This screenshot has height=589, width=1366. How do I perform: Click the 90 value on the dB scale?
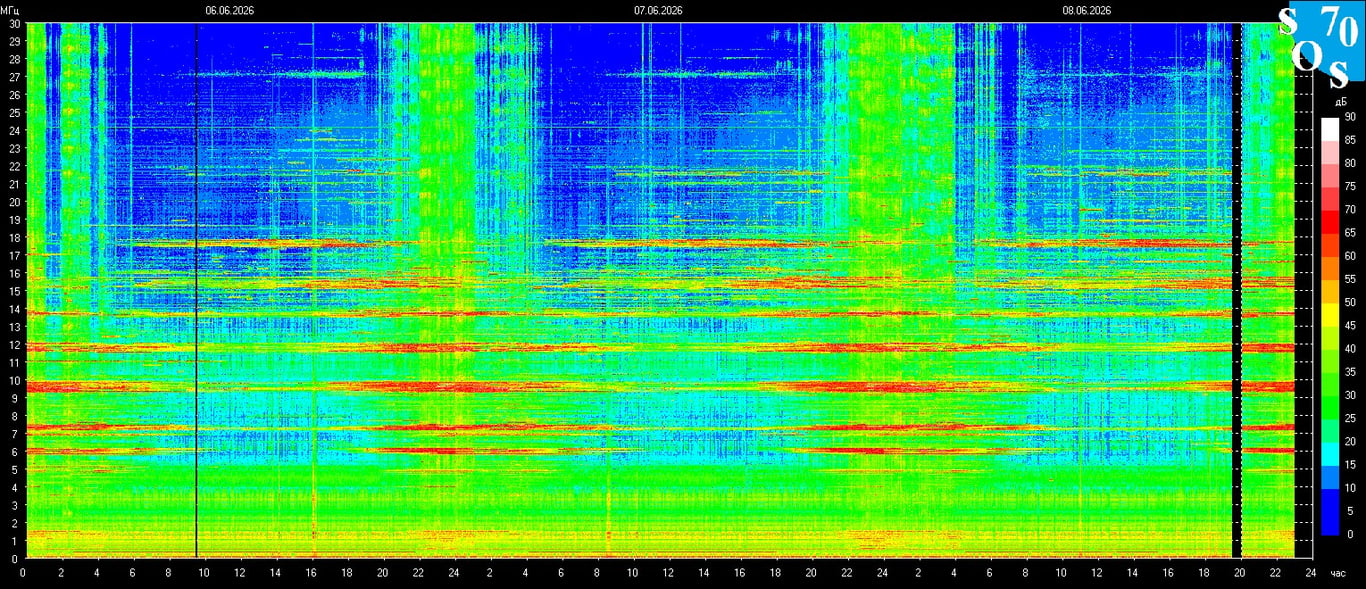click(1350, 117)
